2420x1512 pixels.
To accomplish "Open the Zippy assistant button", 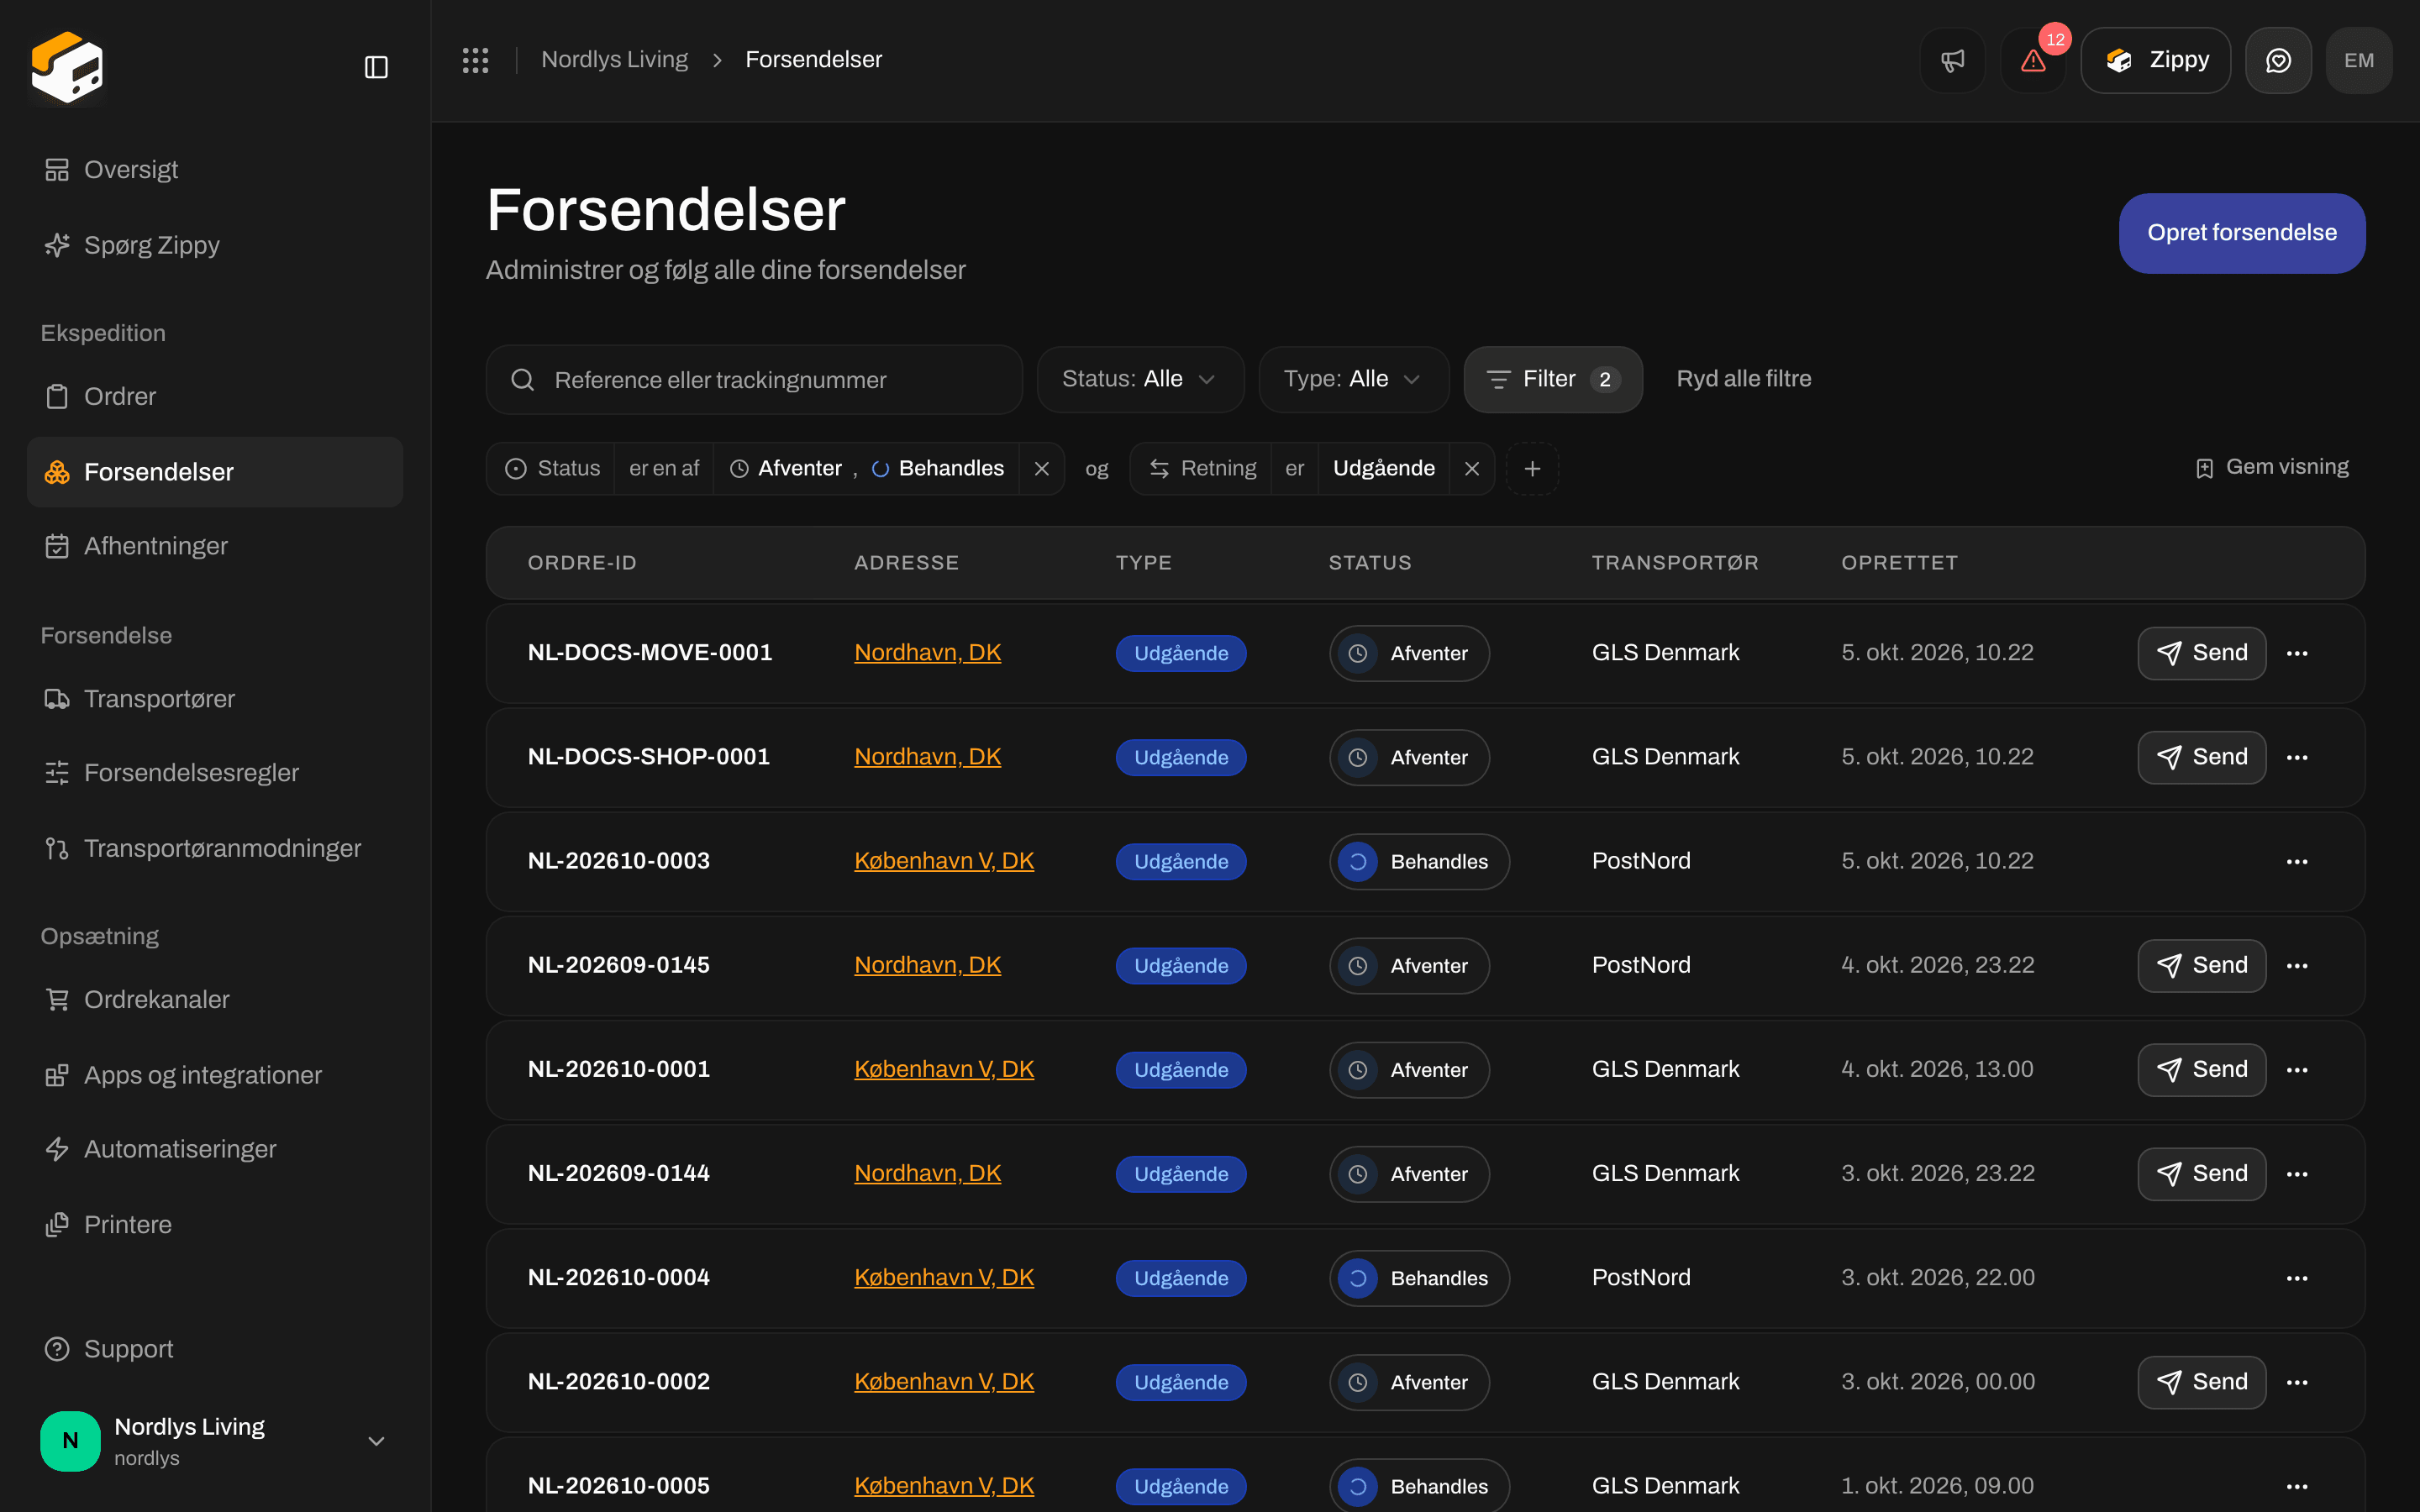I will click(x=2155, y=60).
